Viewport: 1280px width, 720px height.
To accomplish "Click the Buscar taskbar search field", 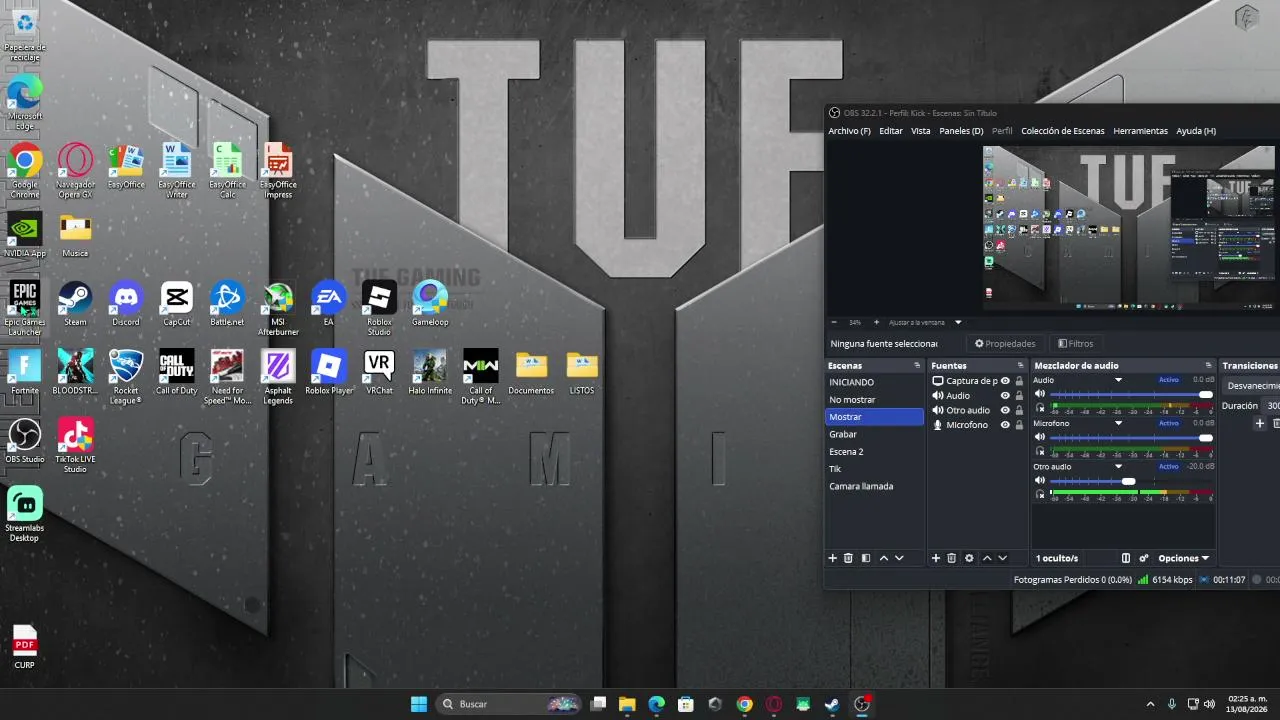I will click(x=510, y=704).
